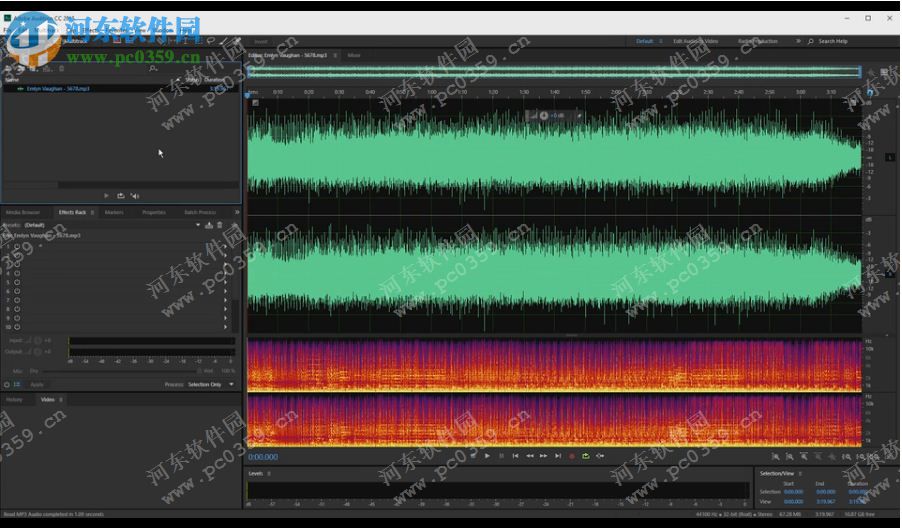902x528 pixels.
Task: Click the zoom navigator overview bar
Action: click(555, 72)
